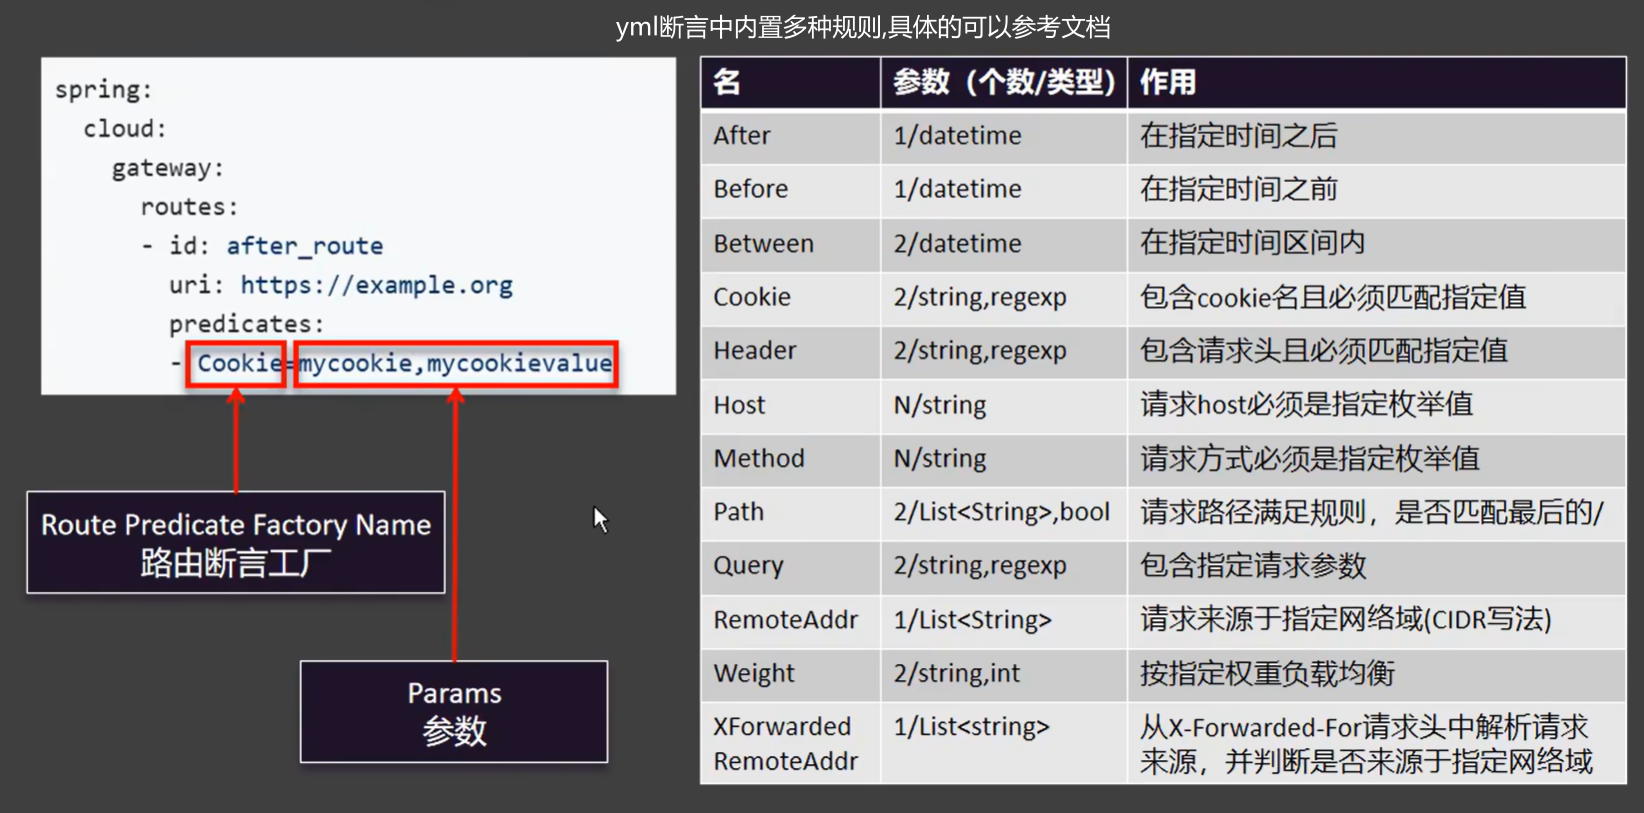
Task: Click the slide title about yml断言
Action: [863, 27]
